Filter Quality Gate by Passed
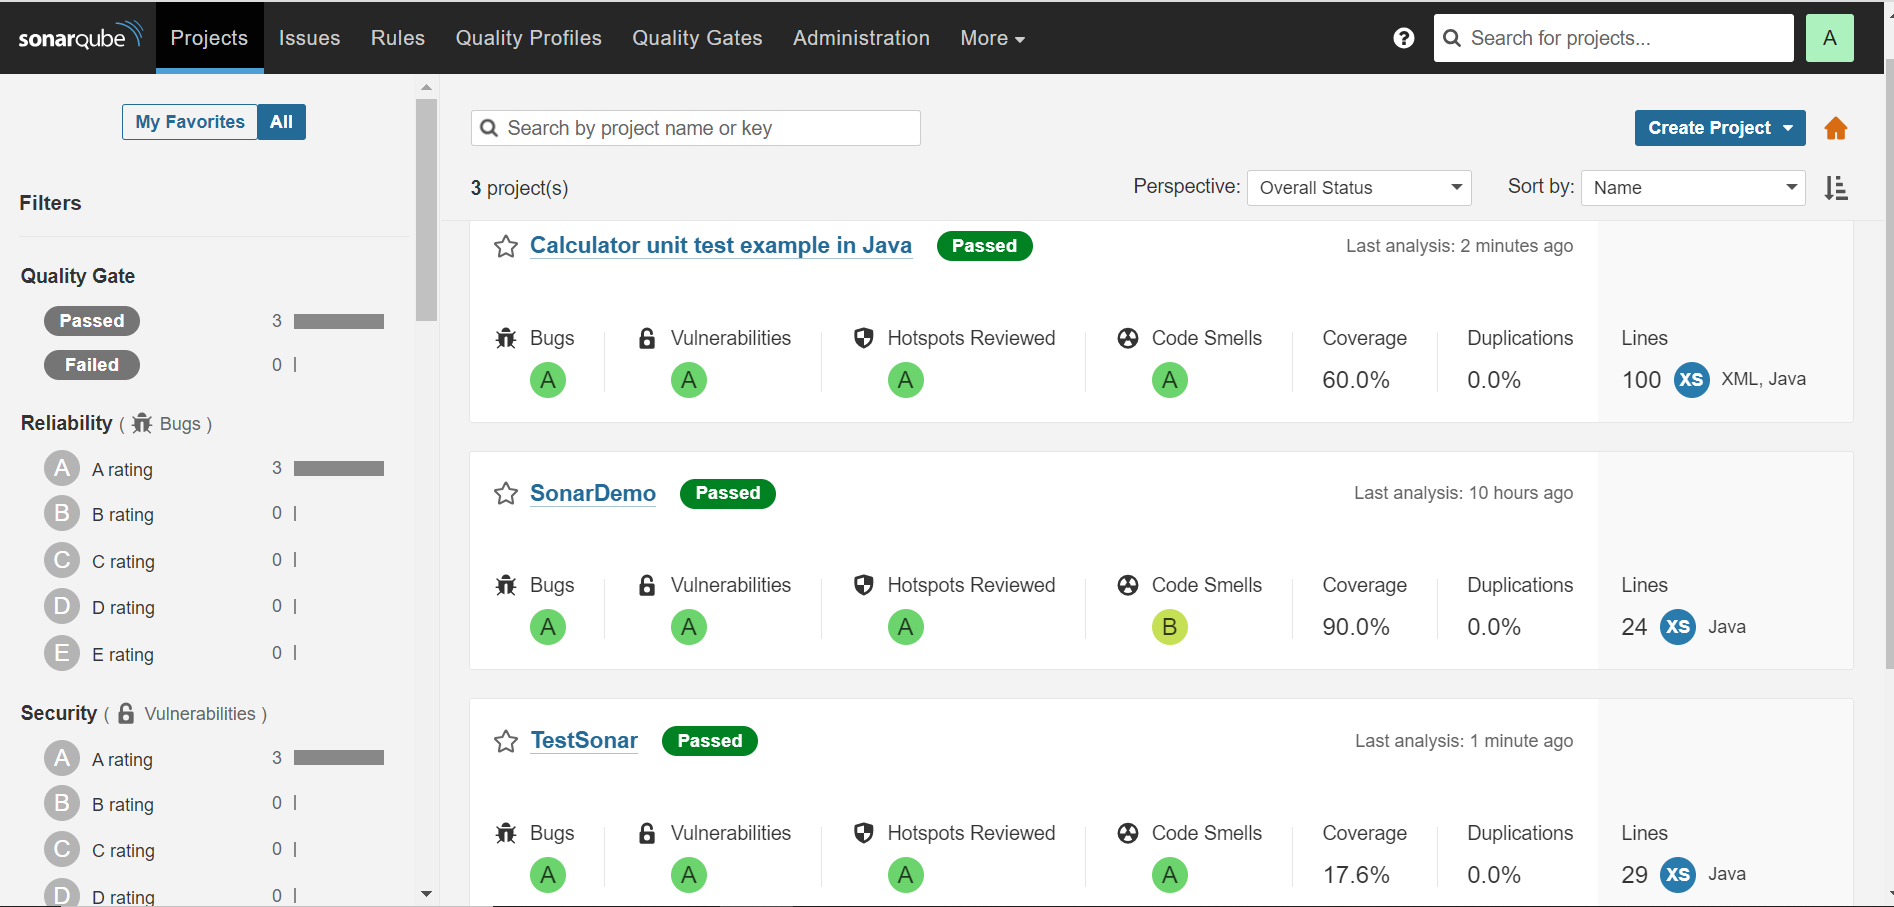This screenshot has width=1894, height=907. 92,321
